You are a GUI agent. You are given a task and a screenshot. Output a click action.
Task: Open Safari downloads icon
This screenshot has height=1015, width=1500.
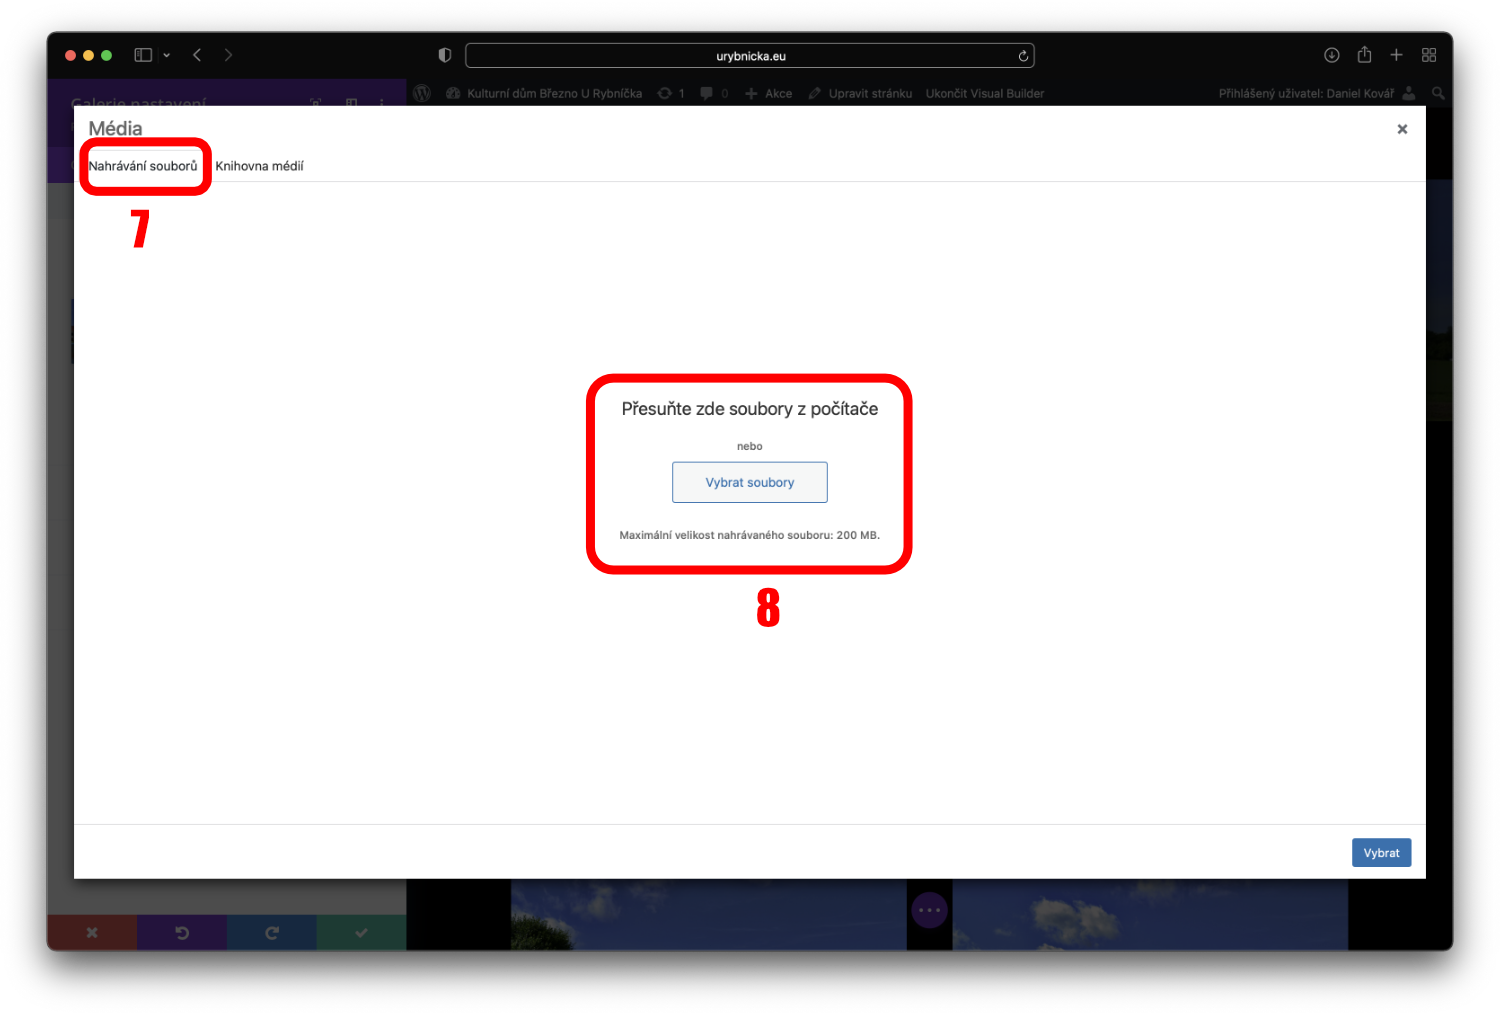pyautogui.click(x=1331, y=55)
